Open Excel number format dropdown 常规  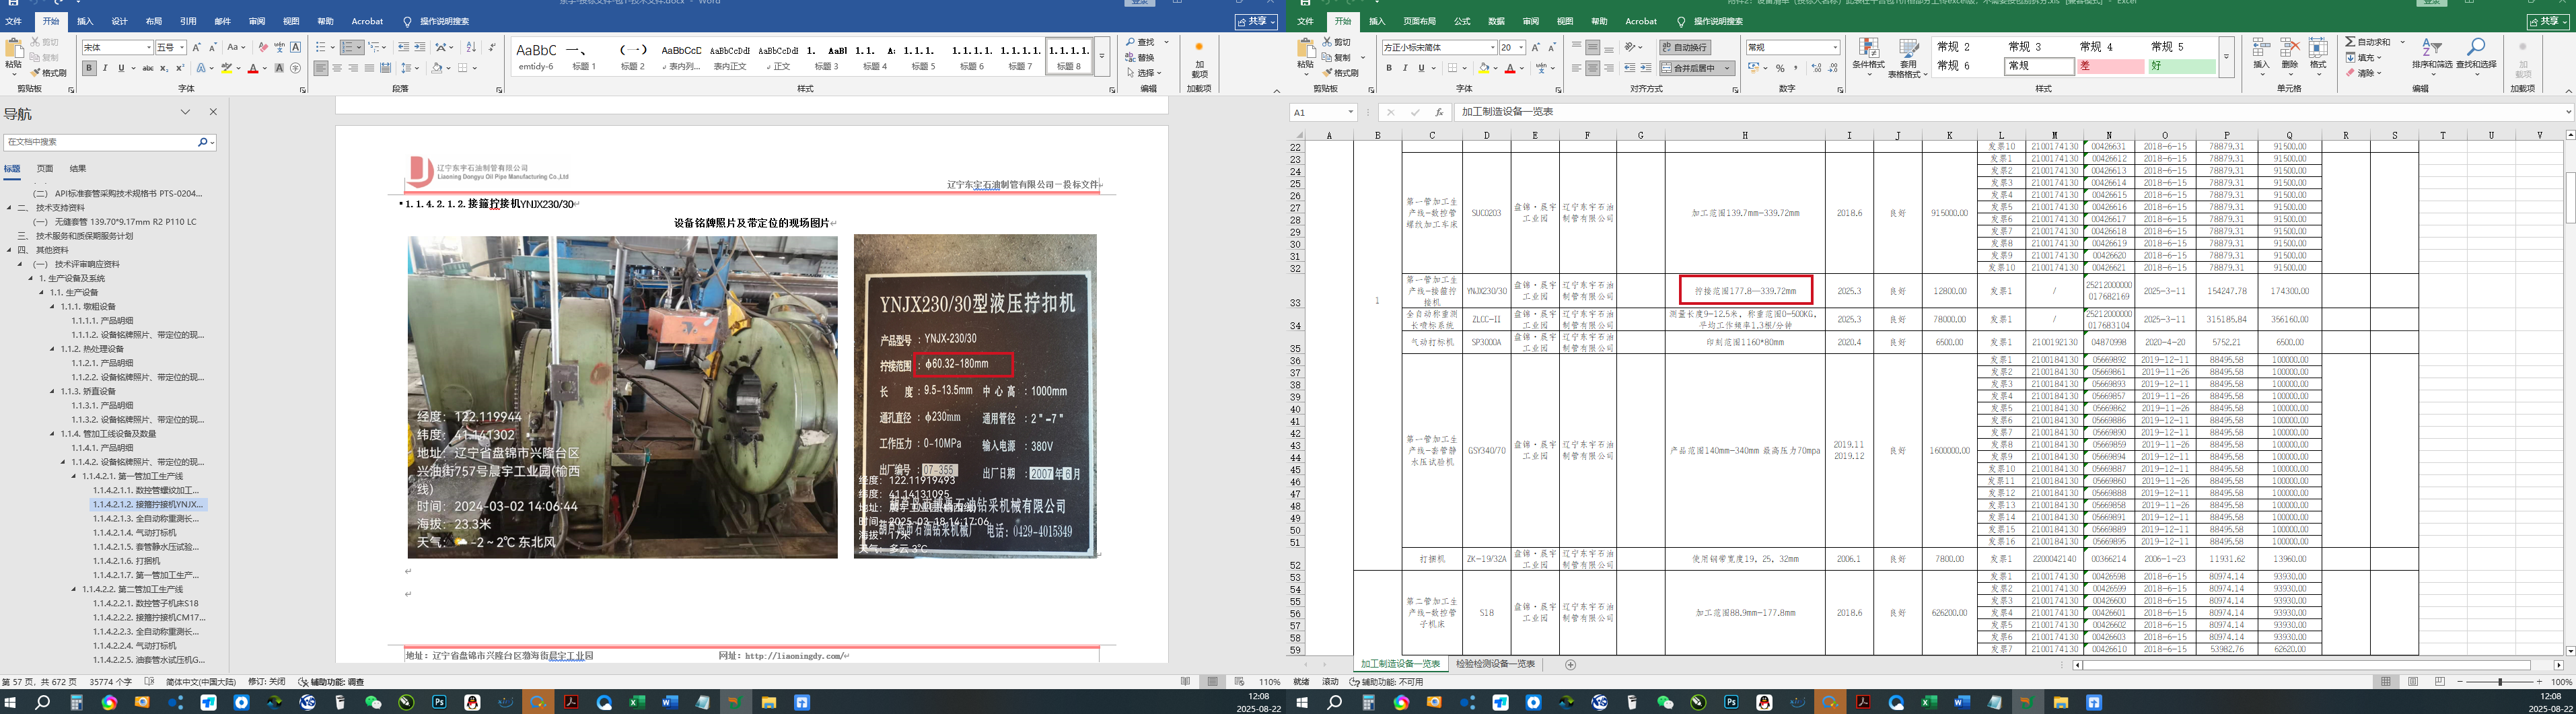1835,47
